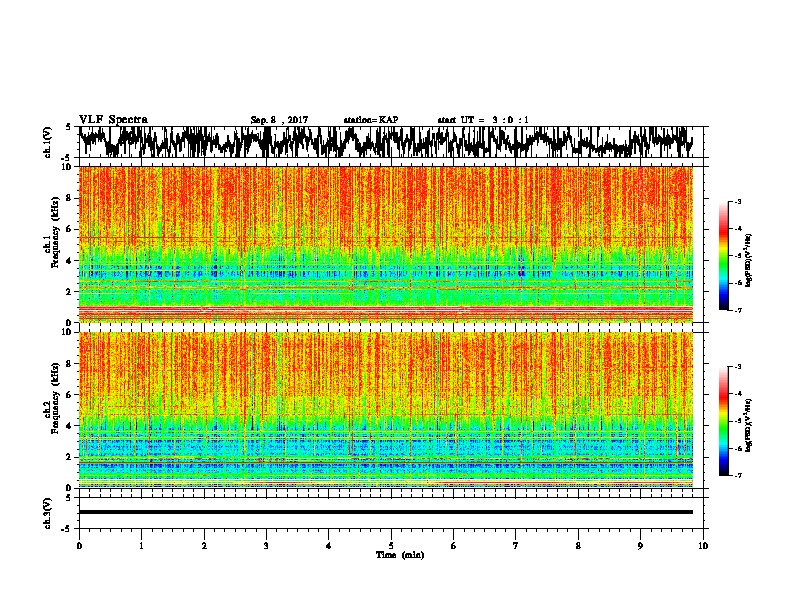Click the "-7" label on ch.2 color bar
The image size is (792, 612).
click(x=738, y=475)
